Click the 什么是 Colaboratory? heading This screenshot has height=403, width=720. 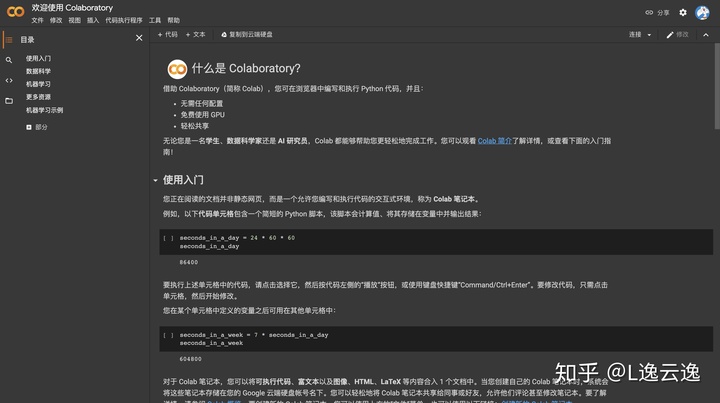click(246, 68)
